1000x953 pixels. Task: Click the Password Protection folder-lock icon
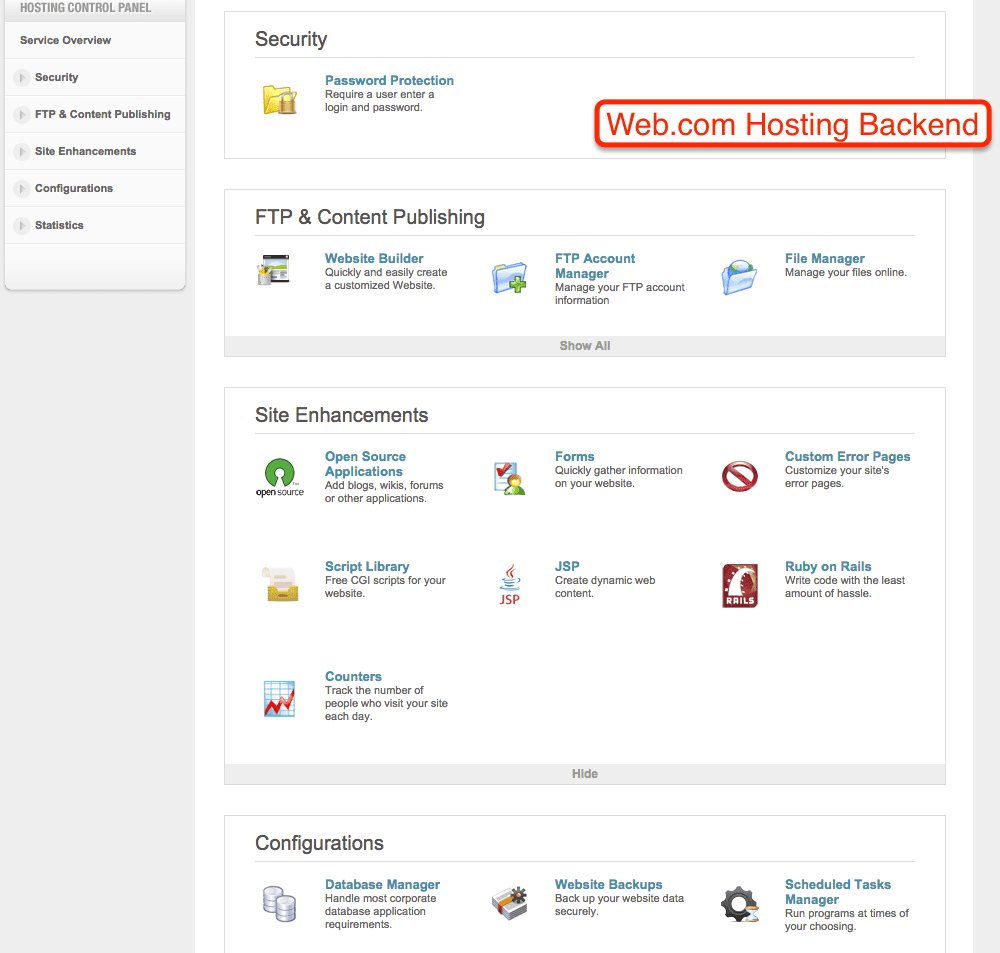280,100
